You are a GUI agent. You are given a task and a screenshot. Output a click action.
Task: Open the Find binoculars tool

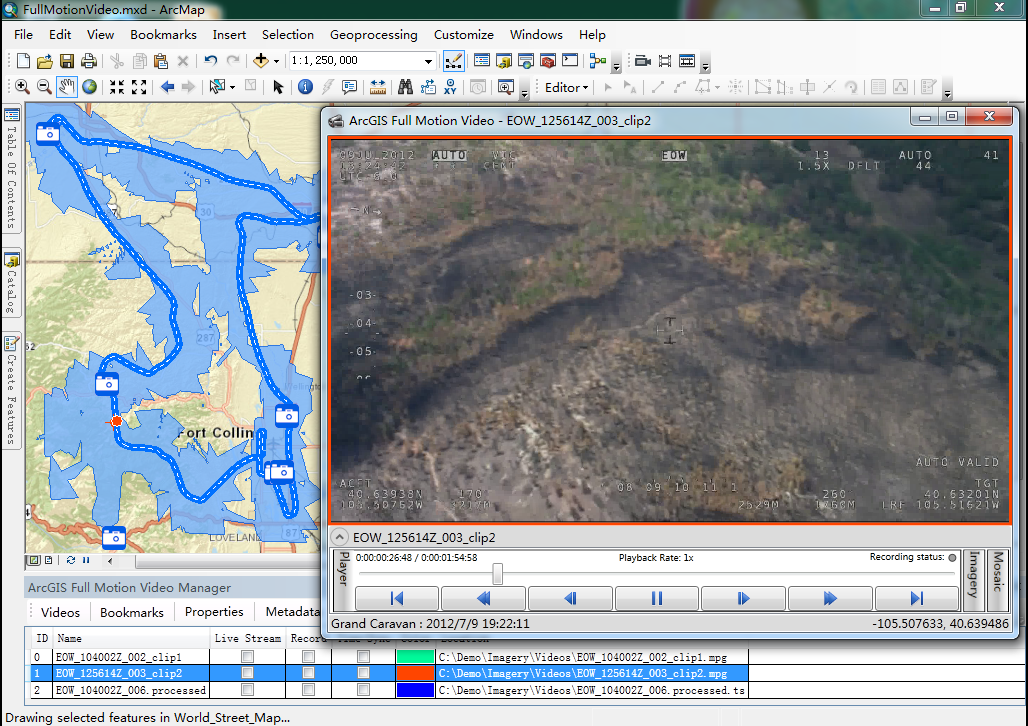click(405, 87)
